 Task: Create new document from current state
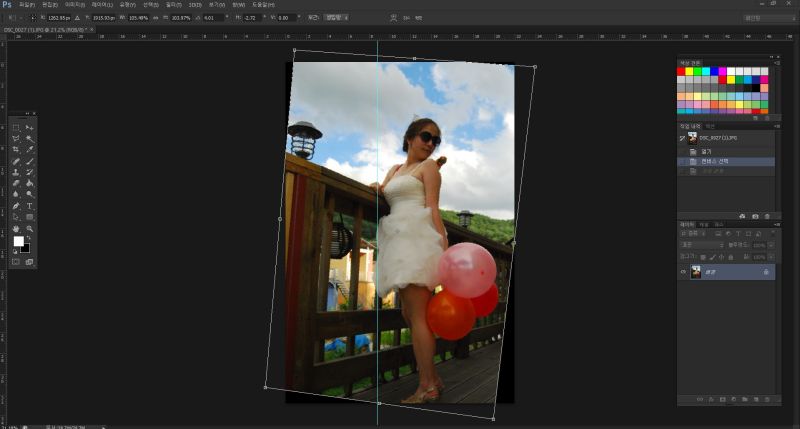[x=742, y=217]
